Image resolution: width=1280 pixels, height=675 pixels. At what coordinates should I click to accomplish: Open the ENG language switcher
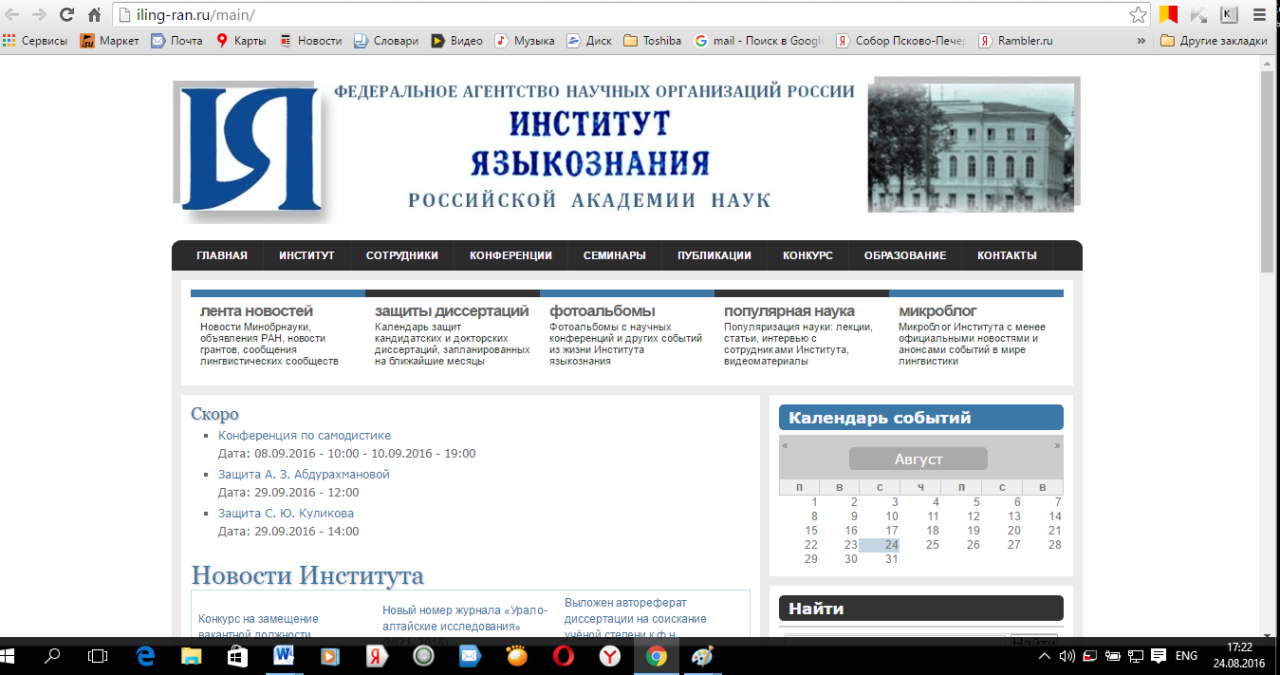1186,656
